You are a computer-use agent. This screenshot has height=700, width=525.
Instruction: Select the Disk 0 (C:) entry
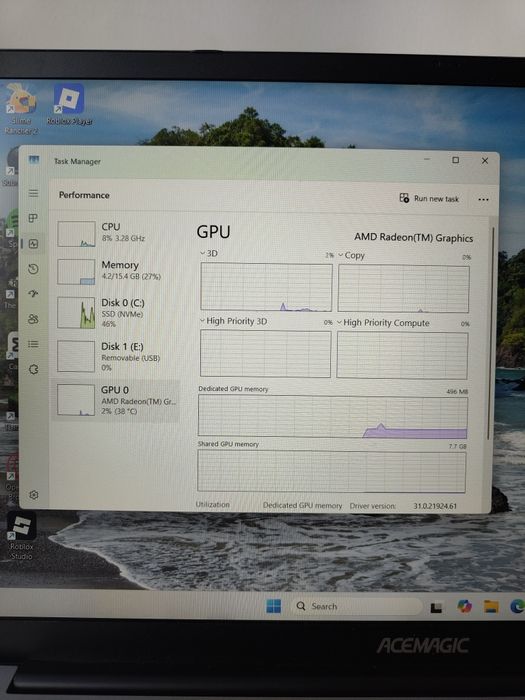click(117, 313)
